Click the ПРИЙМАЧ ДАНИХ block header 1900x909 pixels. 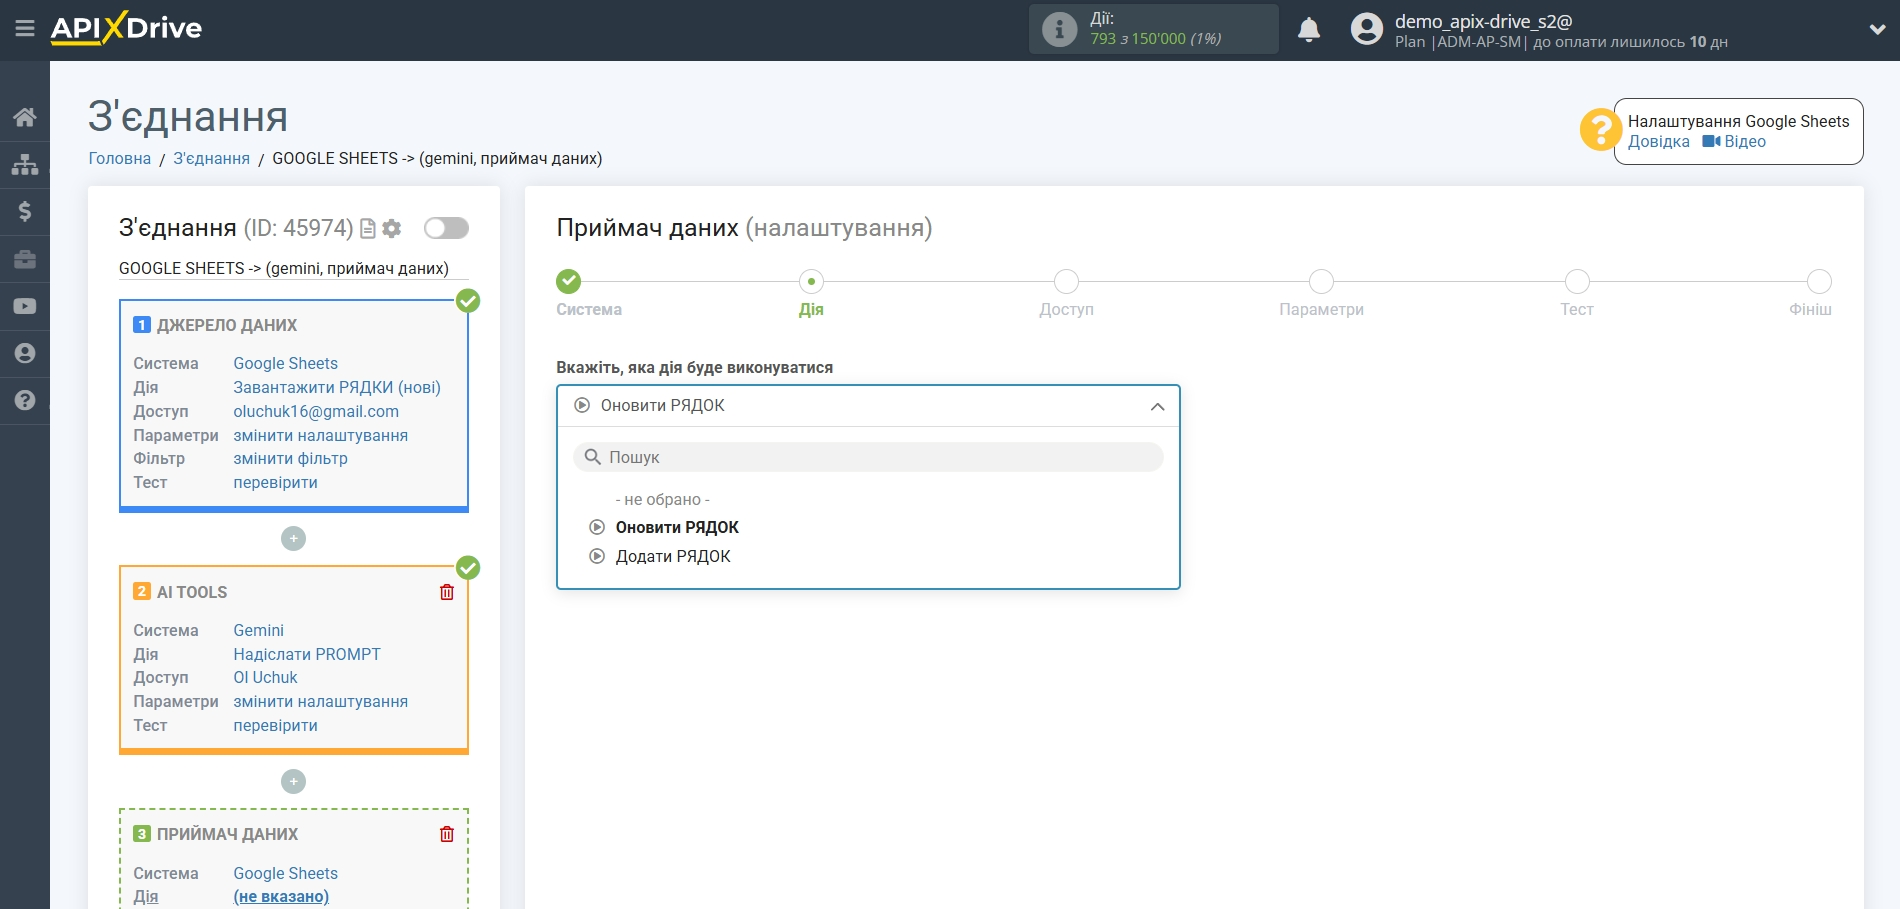coord(227,834)
